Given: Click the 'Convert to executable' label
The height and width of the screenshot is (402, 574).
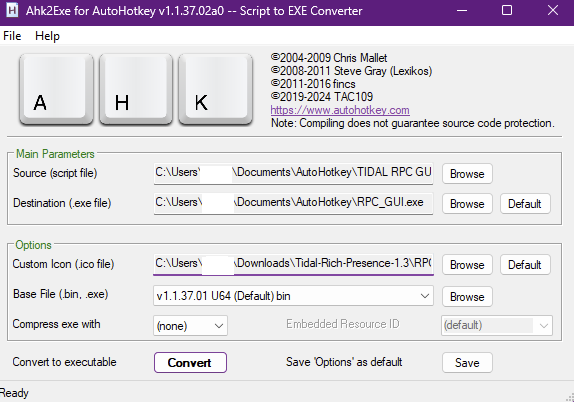Looking at the screenshot, I should pos(64,362).
